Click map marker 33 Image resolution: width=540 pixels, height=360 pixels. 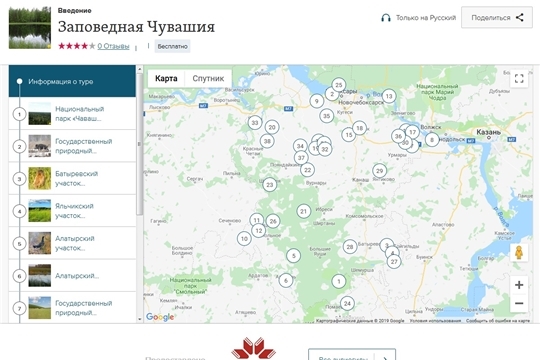(255, 123)
